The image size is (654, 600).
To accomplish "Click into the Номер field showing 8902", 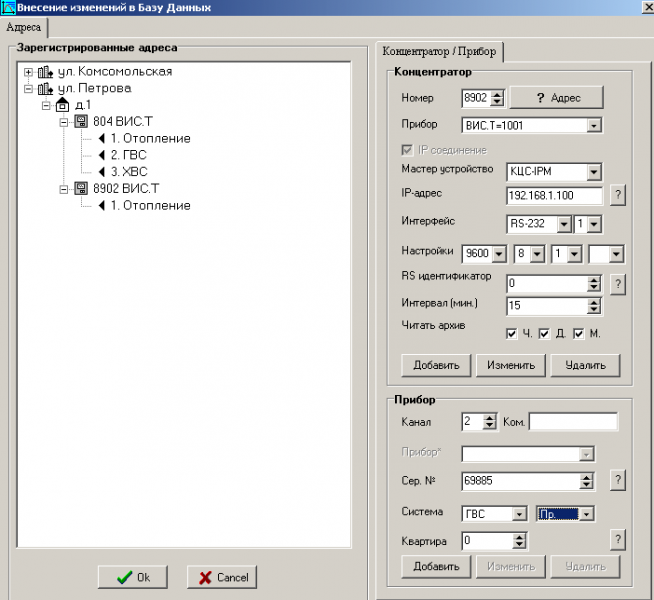I will 476,98.
